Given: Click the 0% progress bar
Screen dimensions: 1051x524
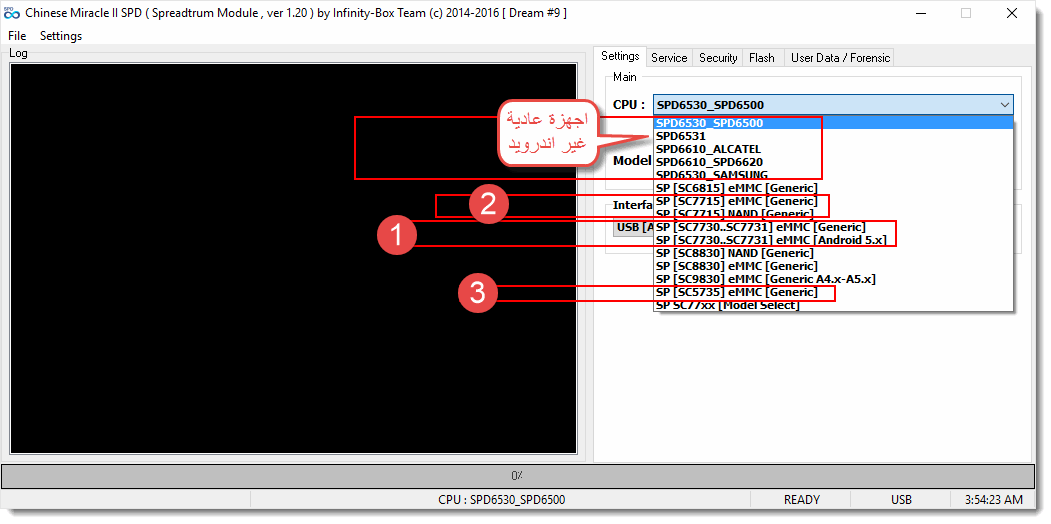Looking at the screenshot, I should 517,476.
